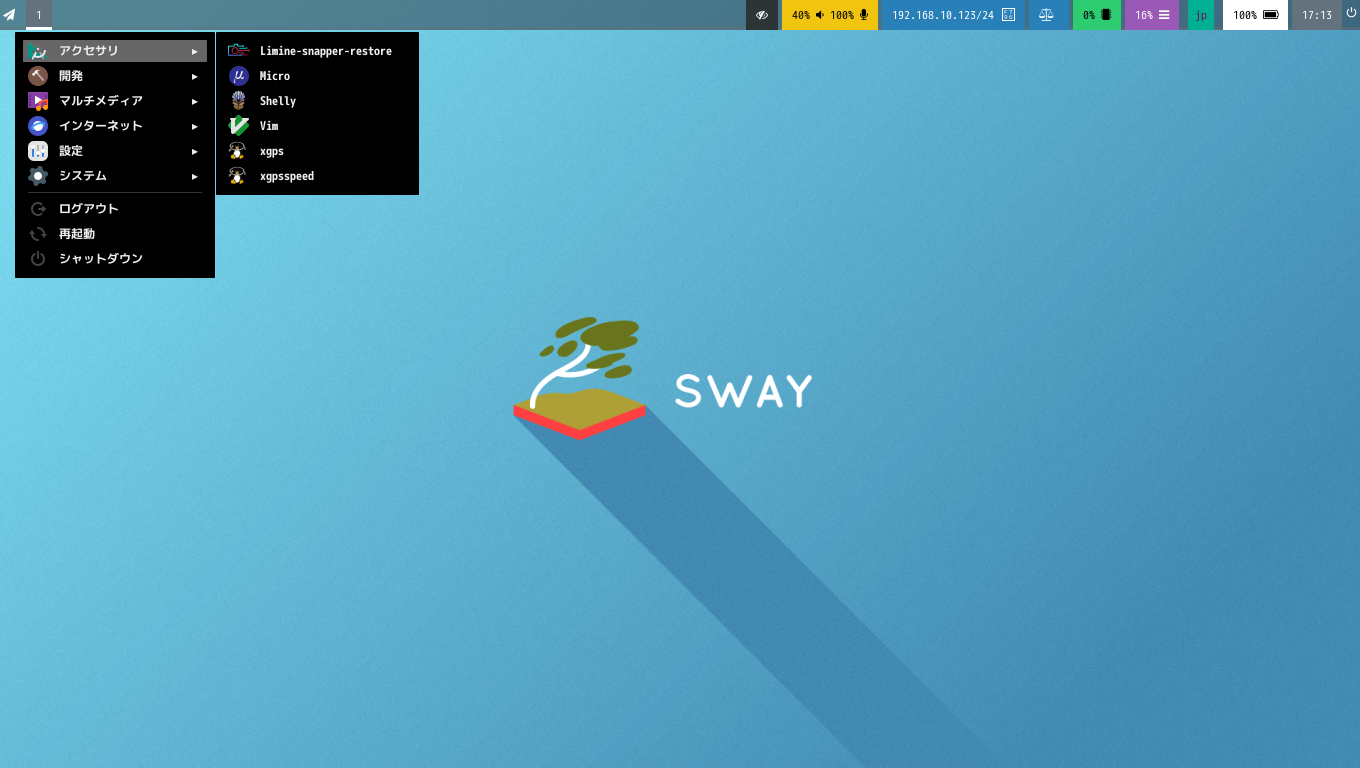1360x768 pixels.
Task: Open the 16% memory usage module
Action: click(x=1152, y=15)
